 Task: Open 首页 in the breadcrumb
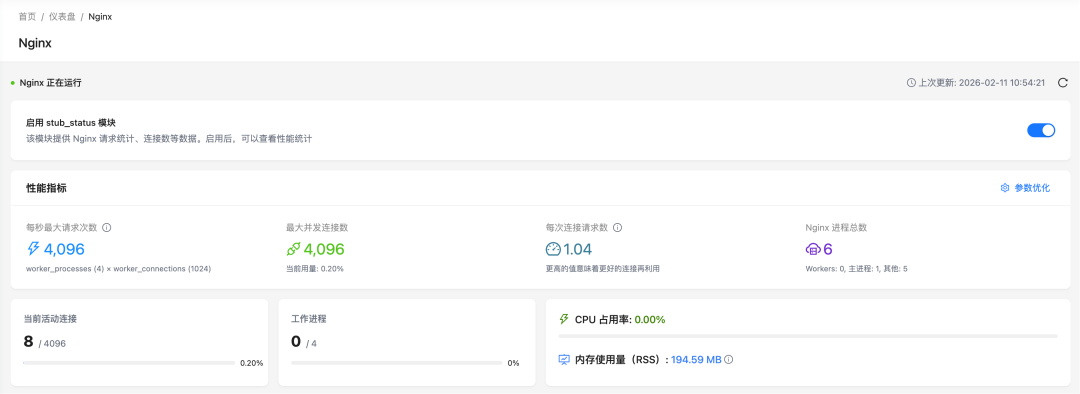pos(27,17)
